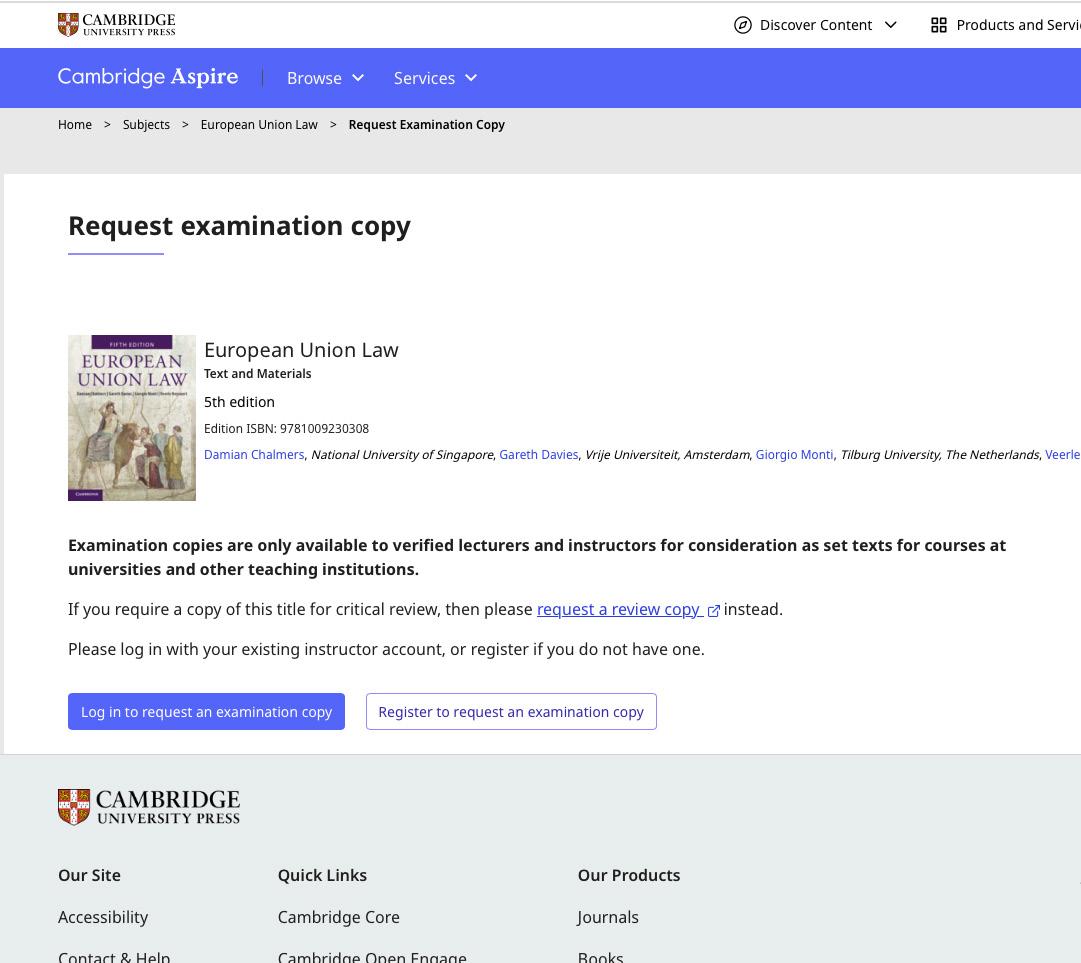
Task: Open the Discover Content menu
Action: click(816, 26)
